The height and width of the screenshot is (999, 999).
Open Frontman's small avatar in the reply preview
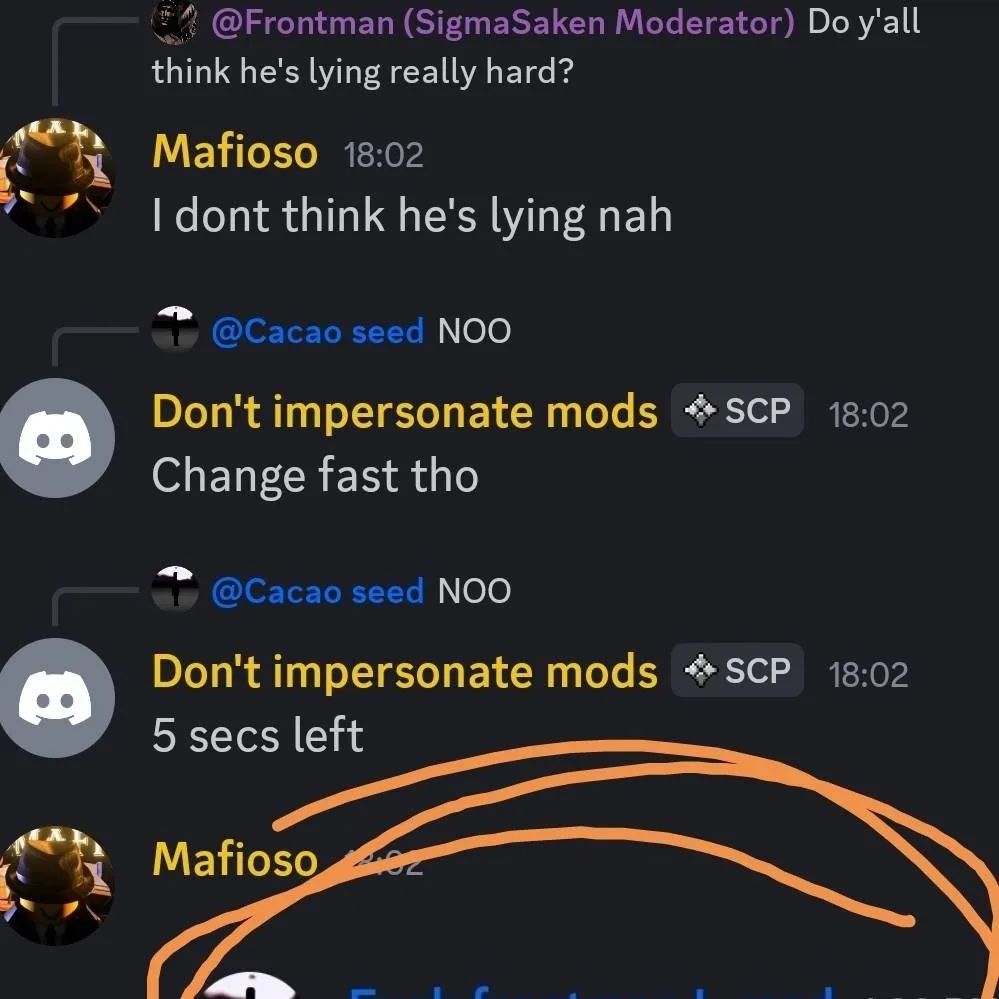tap(174, 22)
